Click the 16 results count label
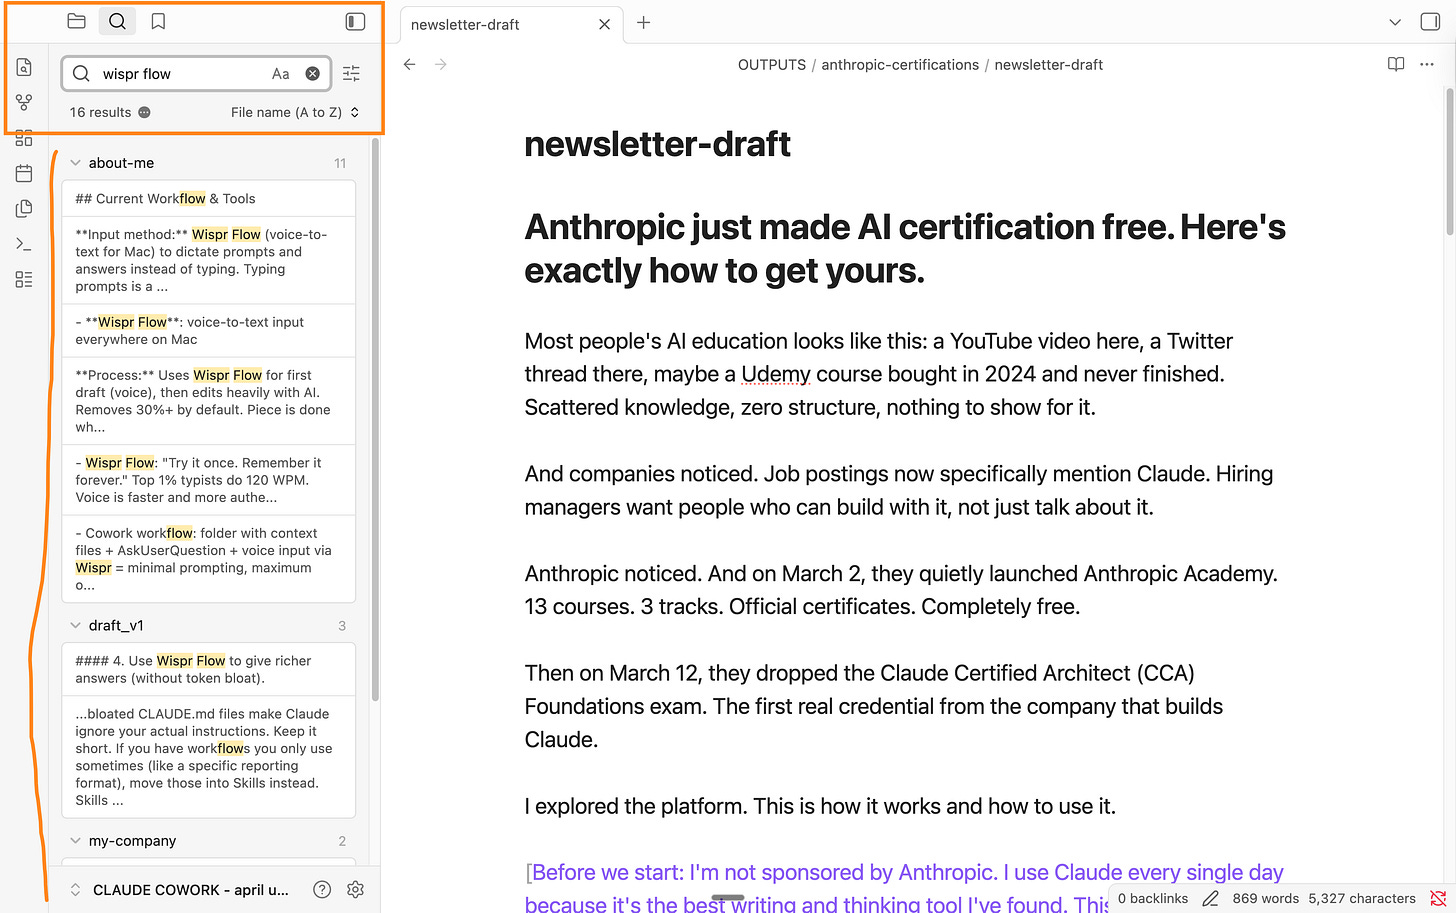This screenshot has height=913, width=1456. pyautogui.click(x=100, y=112)
